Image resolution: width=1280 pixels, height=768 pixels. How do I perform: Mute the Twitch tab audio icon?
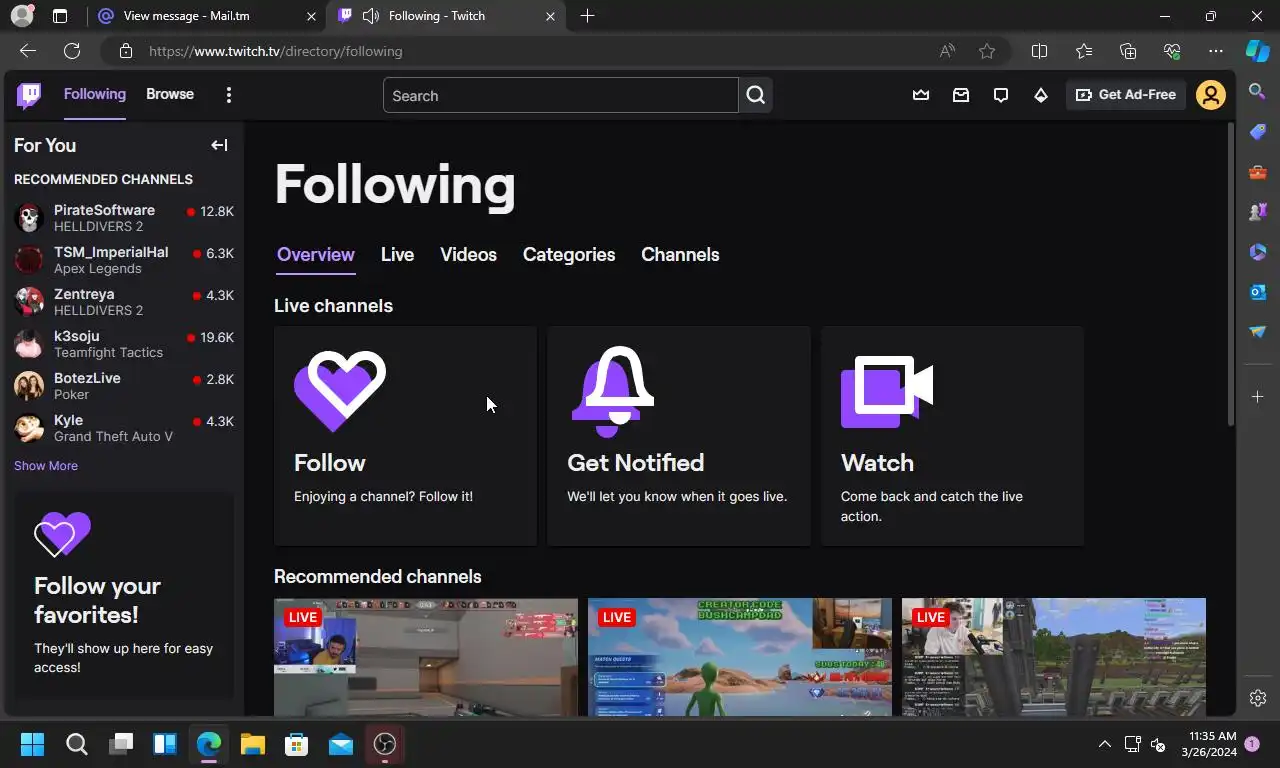pos(371,16)
